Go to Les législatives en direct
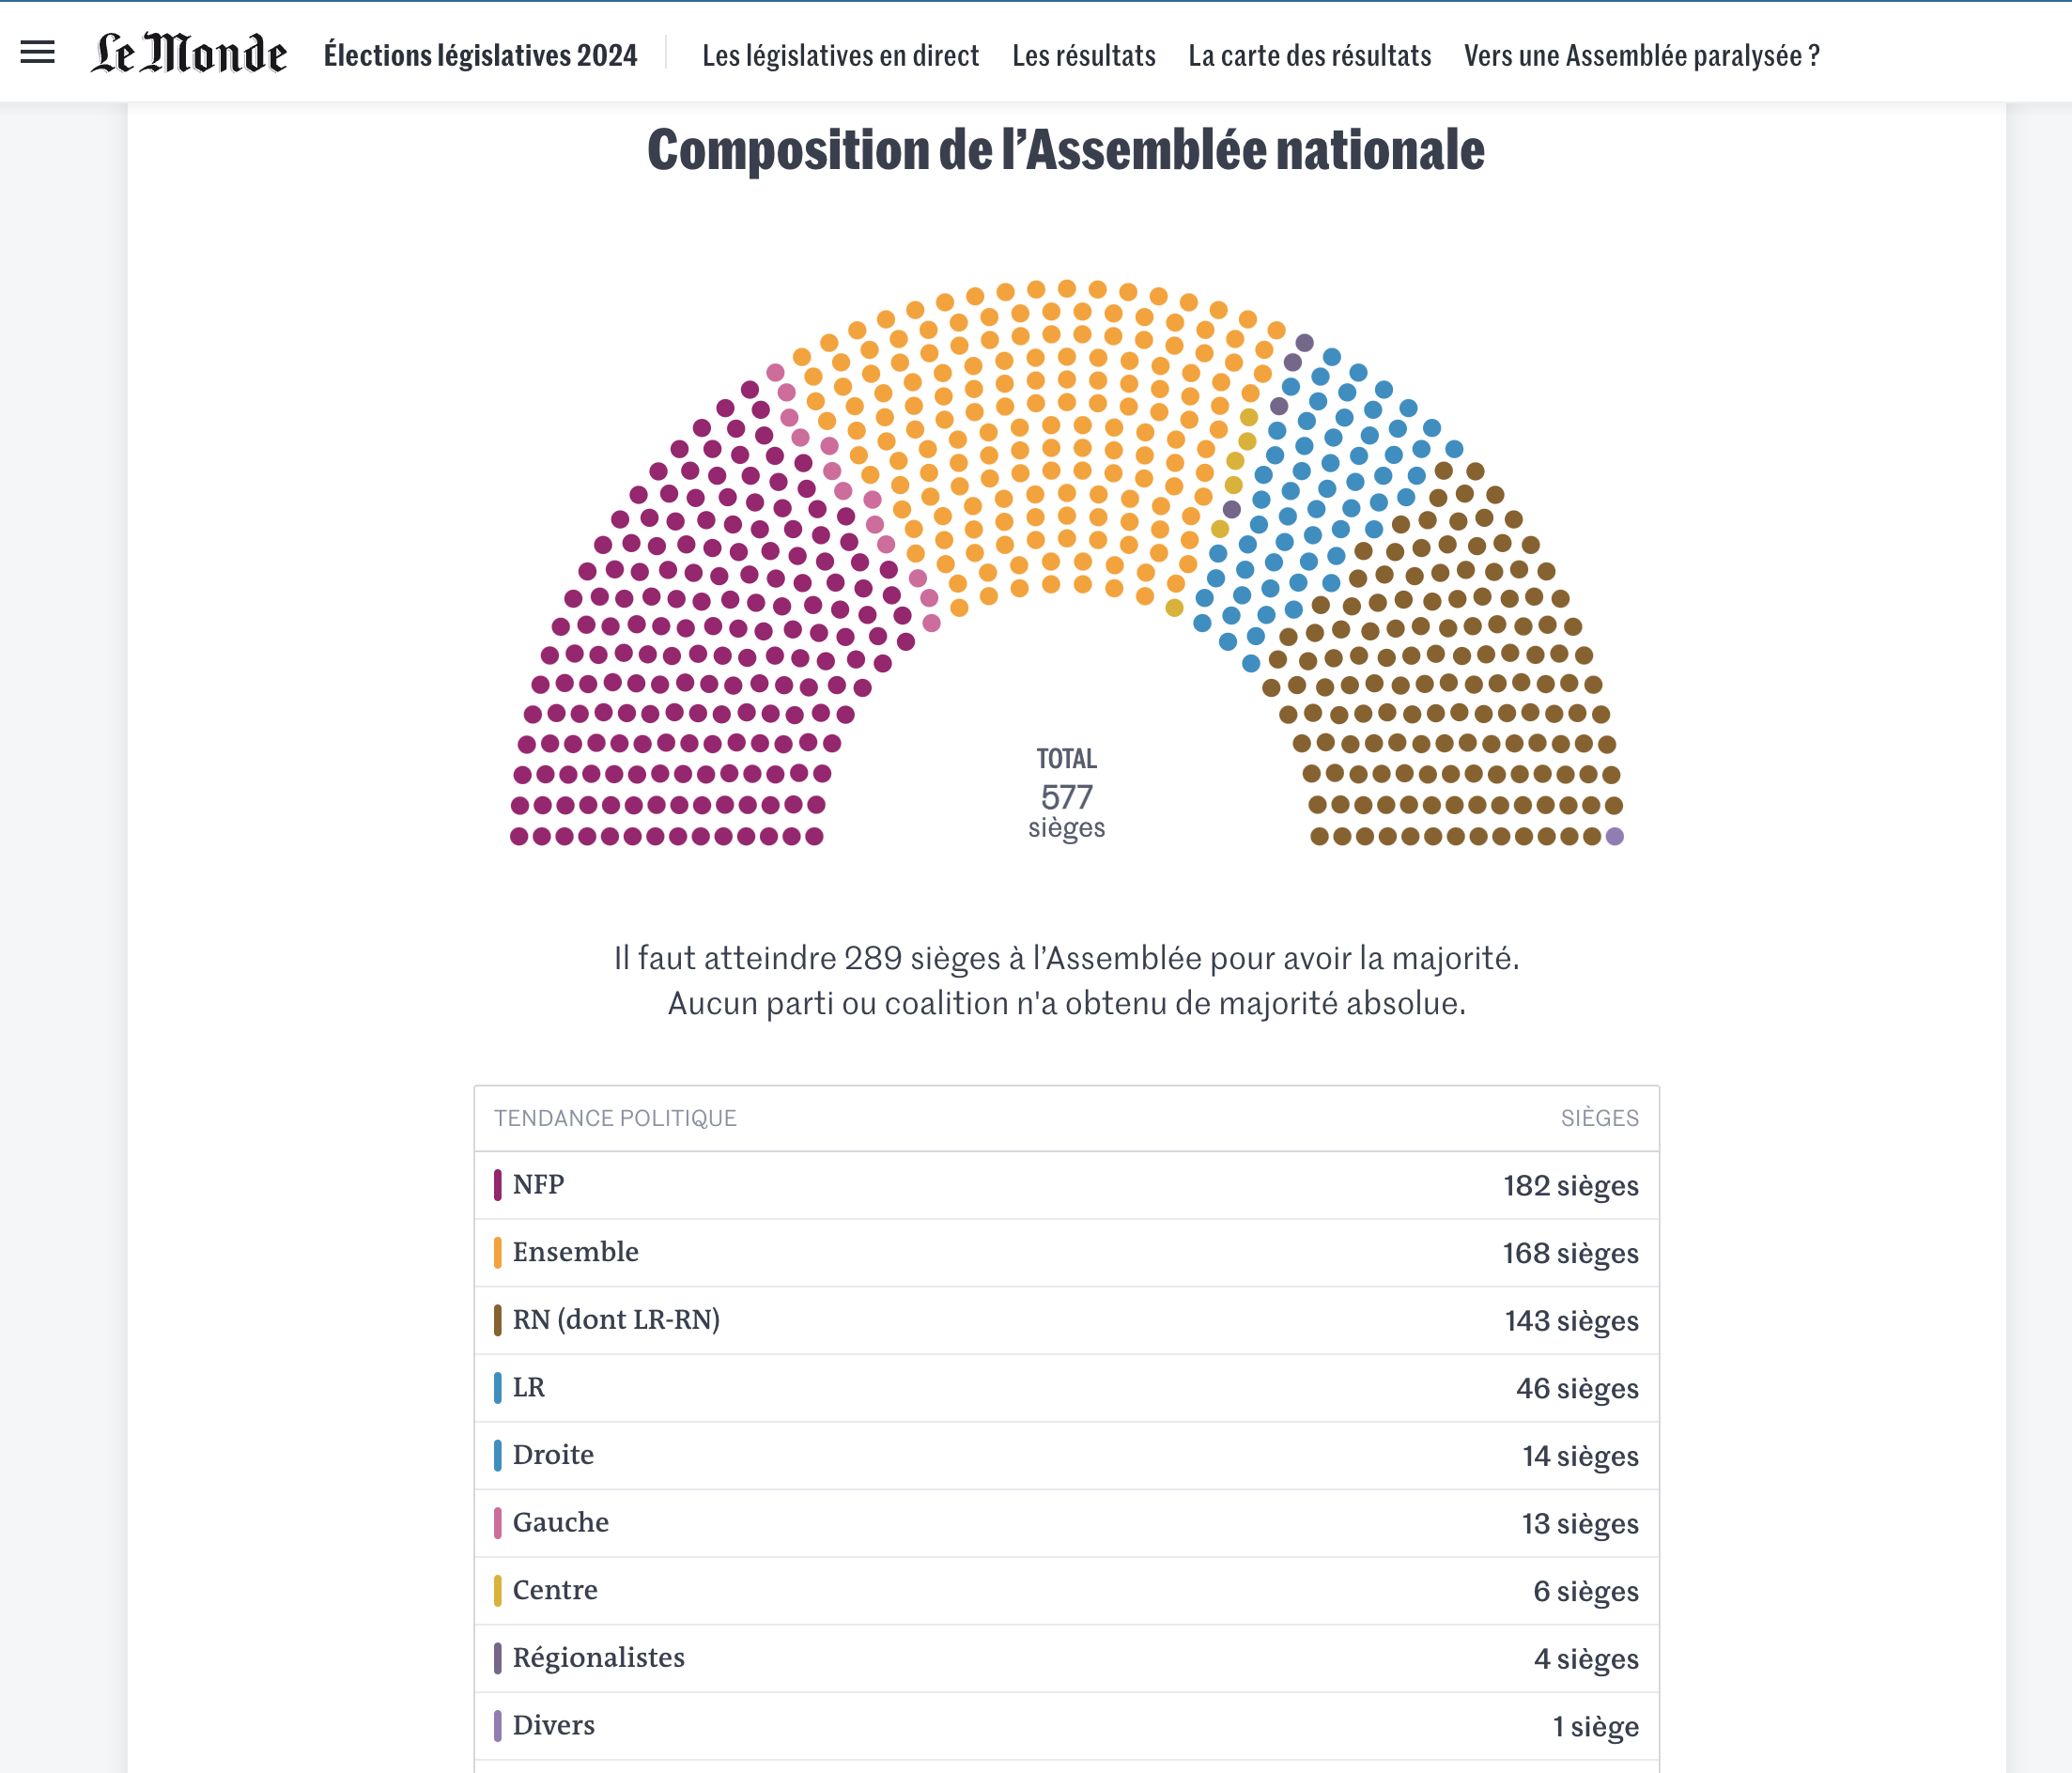The height and width of the screenshot is (1773, 2072). tap(840, 55)
